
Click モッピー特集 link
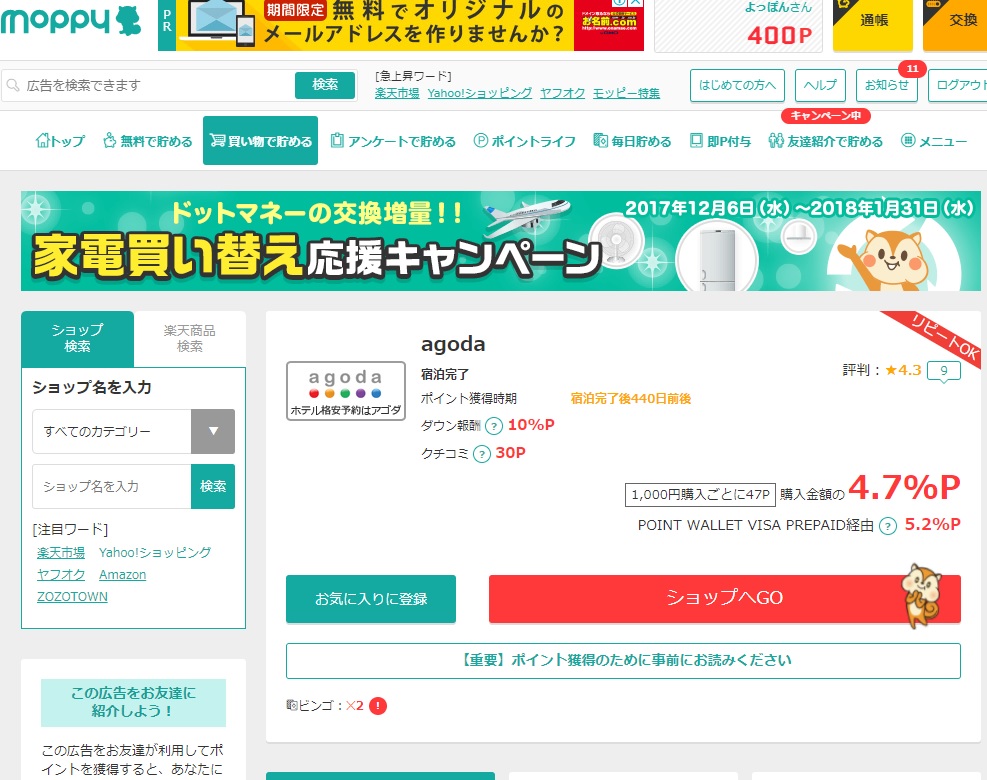626,93
